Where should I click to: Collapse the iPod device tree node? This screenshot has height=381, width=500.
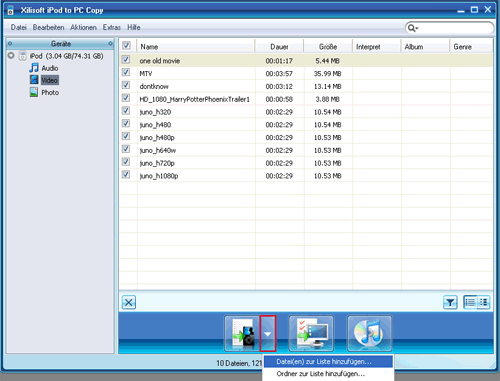11,55
